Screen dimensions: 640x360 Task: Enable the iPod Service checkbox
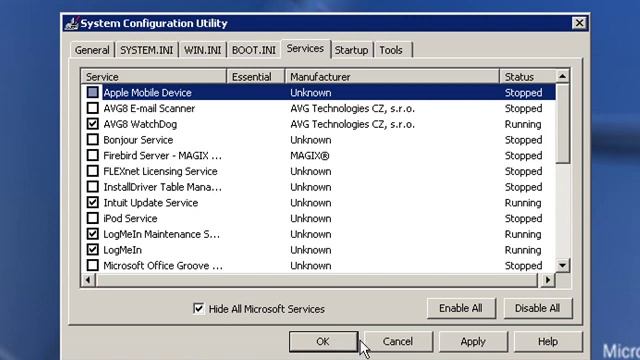93,218
